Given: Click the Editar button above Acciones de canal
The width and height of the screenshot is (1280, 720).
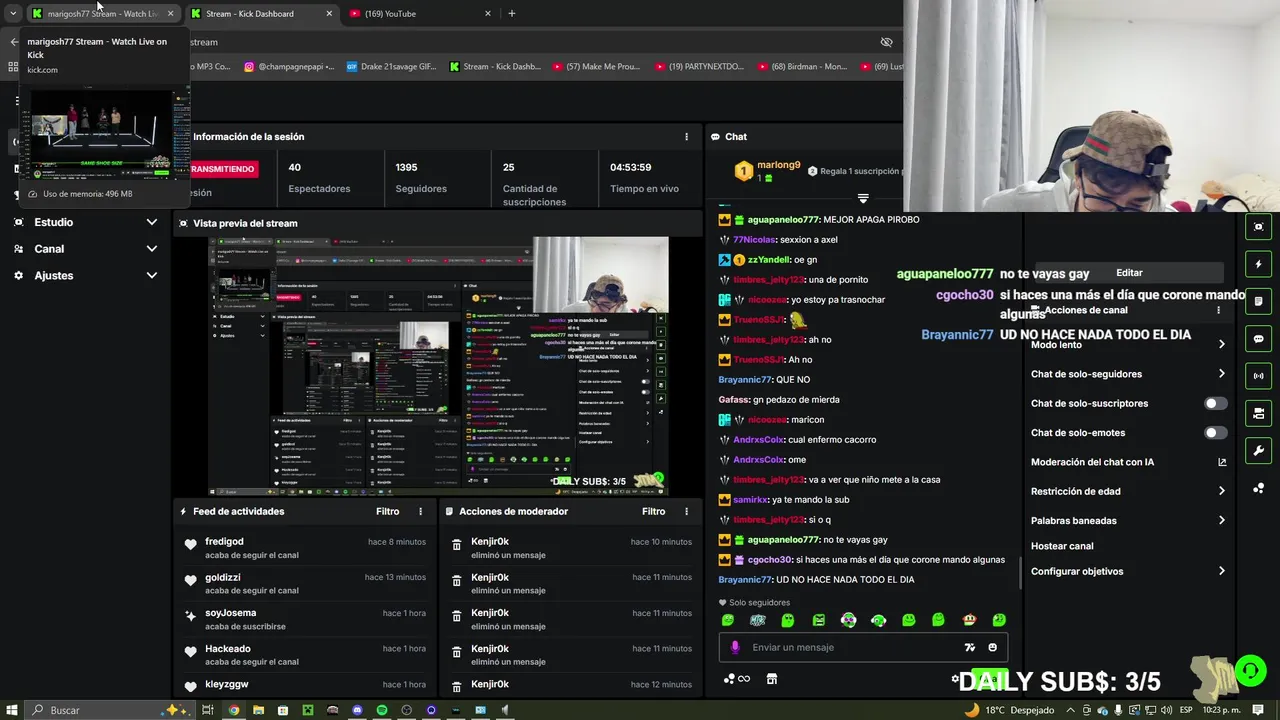Looking at the screenshot, I should tap(1129, 273).
